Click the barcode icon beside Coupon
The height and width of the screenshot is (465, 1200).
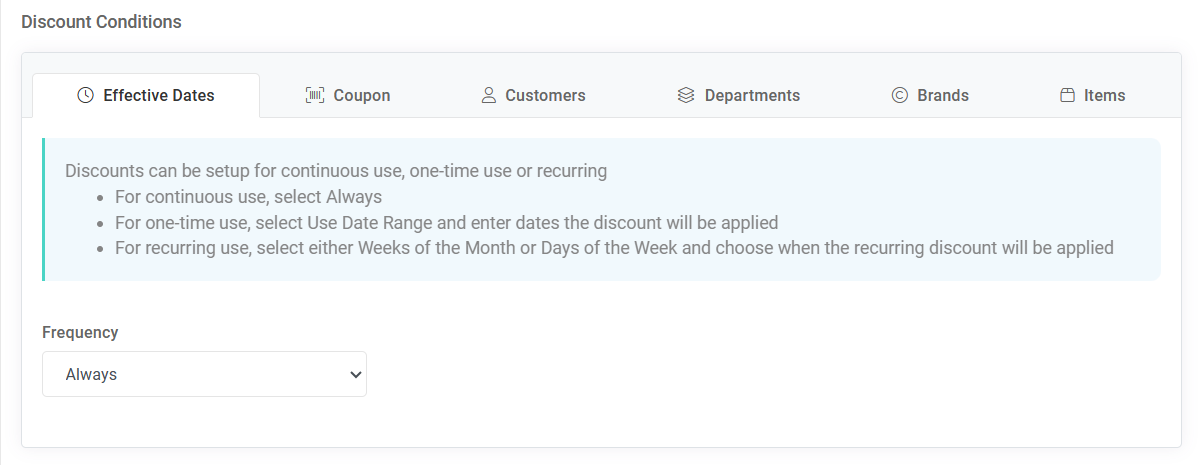[x=315, y=96]
